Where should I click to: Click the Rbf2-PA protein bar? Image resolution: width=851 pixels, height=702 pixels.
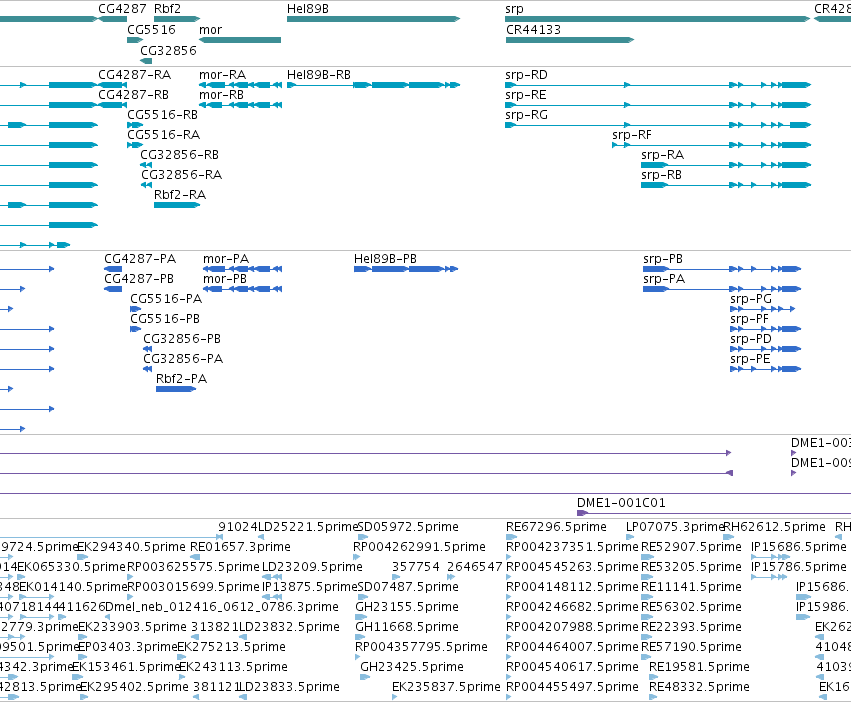pos(176,389)
